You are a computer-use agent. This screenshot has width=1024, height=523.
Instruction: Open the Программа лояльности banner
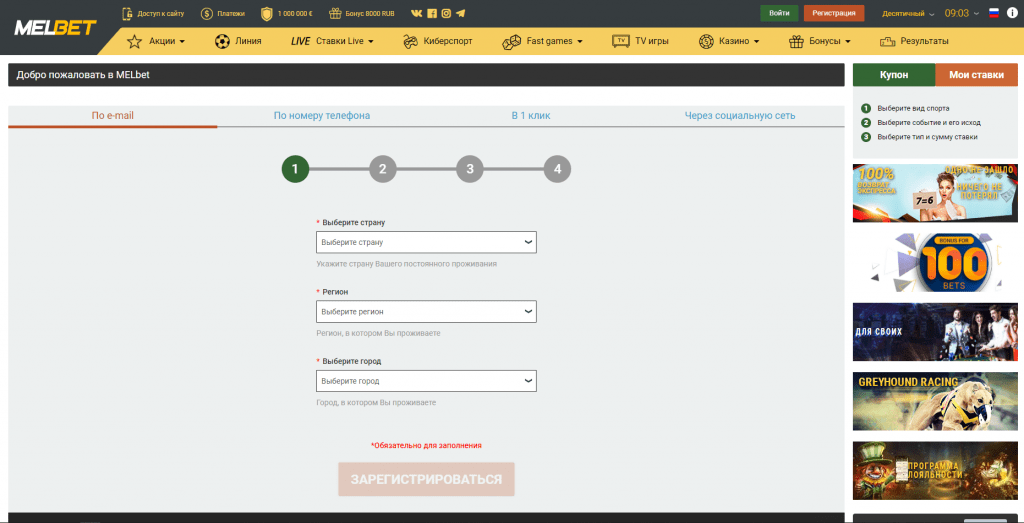pyautogui.click(x=935, y=471)
